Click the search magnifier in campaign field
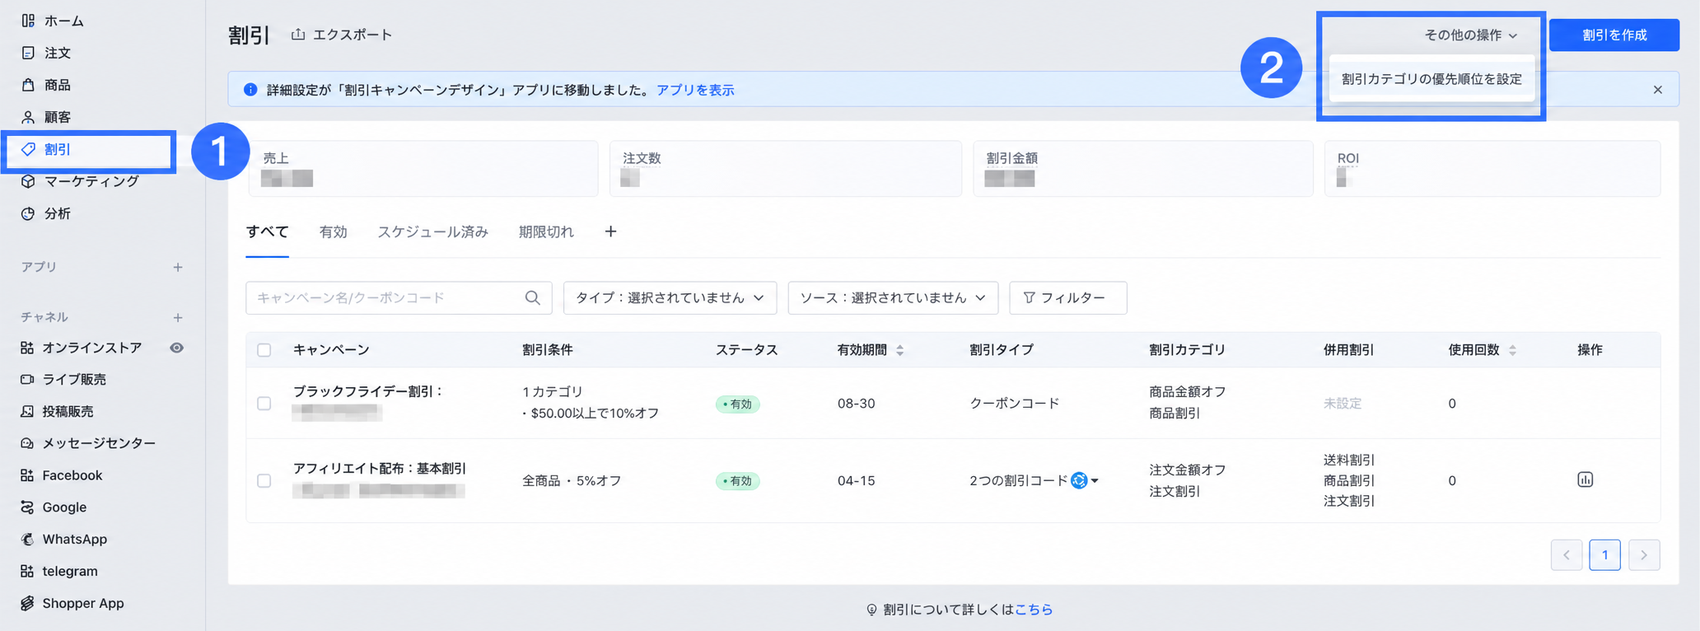 (532, 298)
